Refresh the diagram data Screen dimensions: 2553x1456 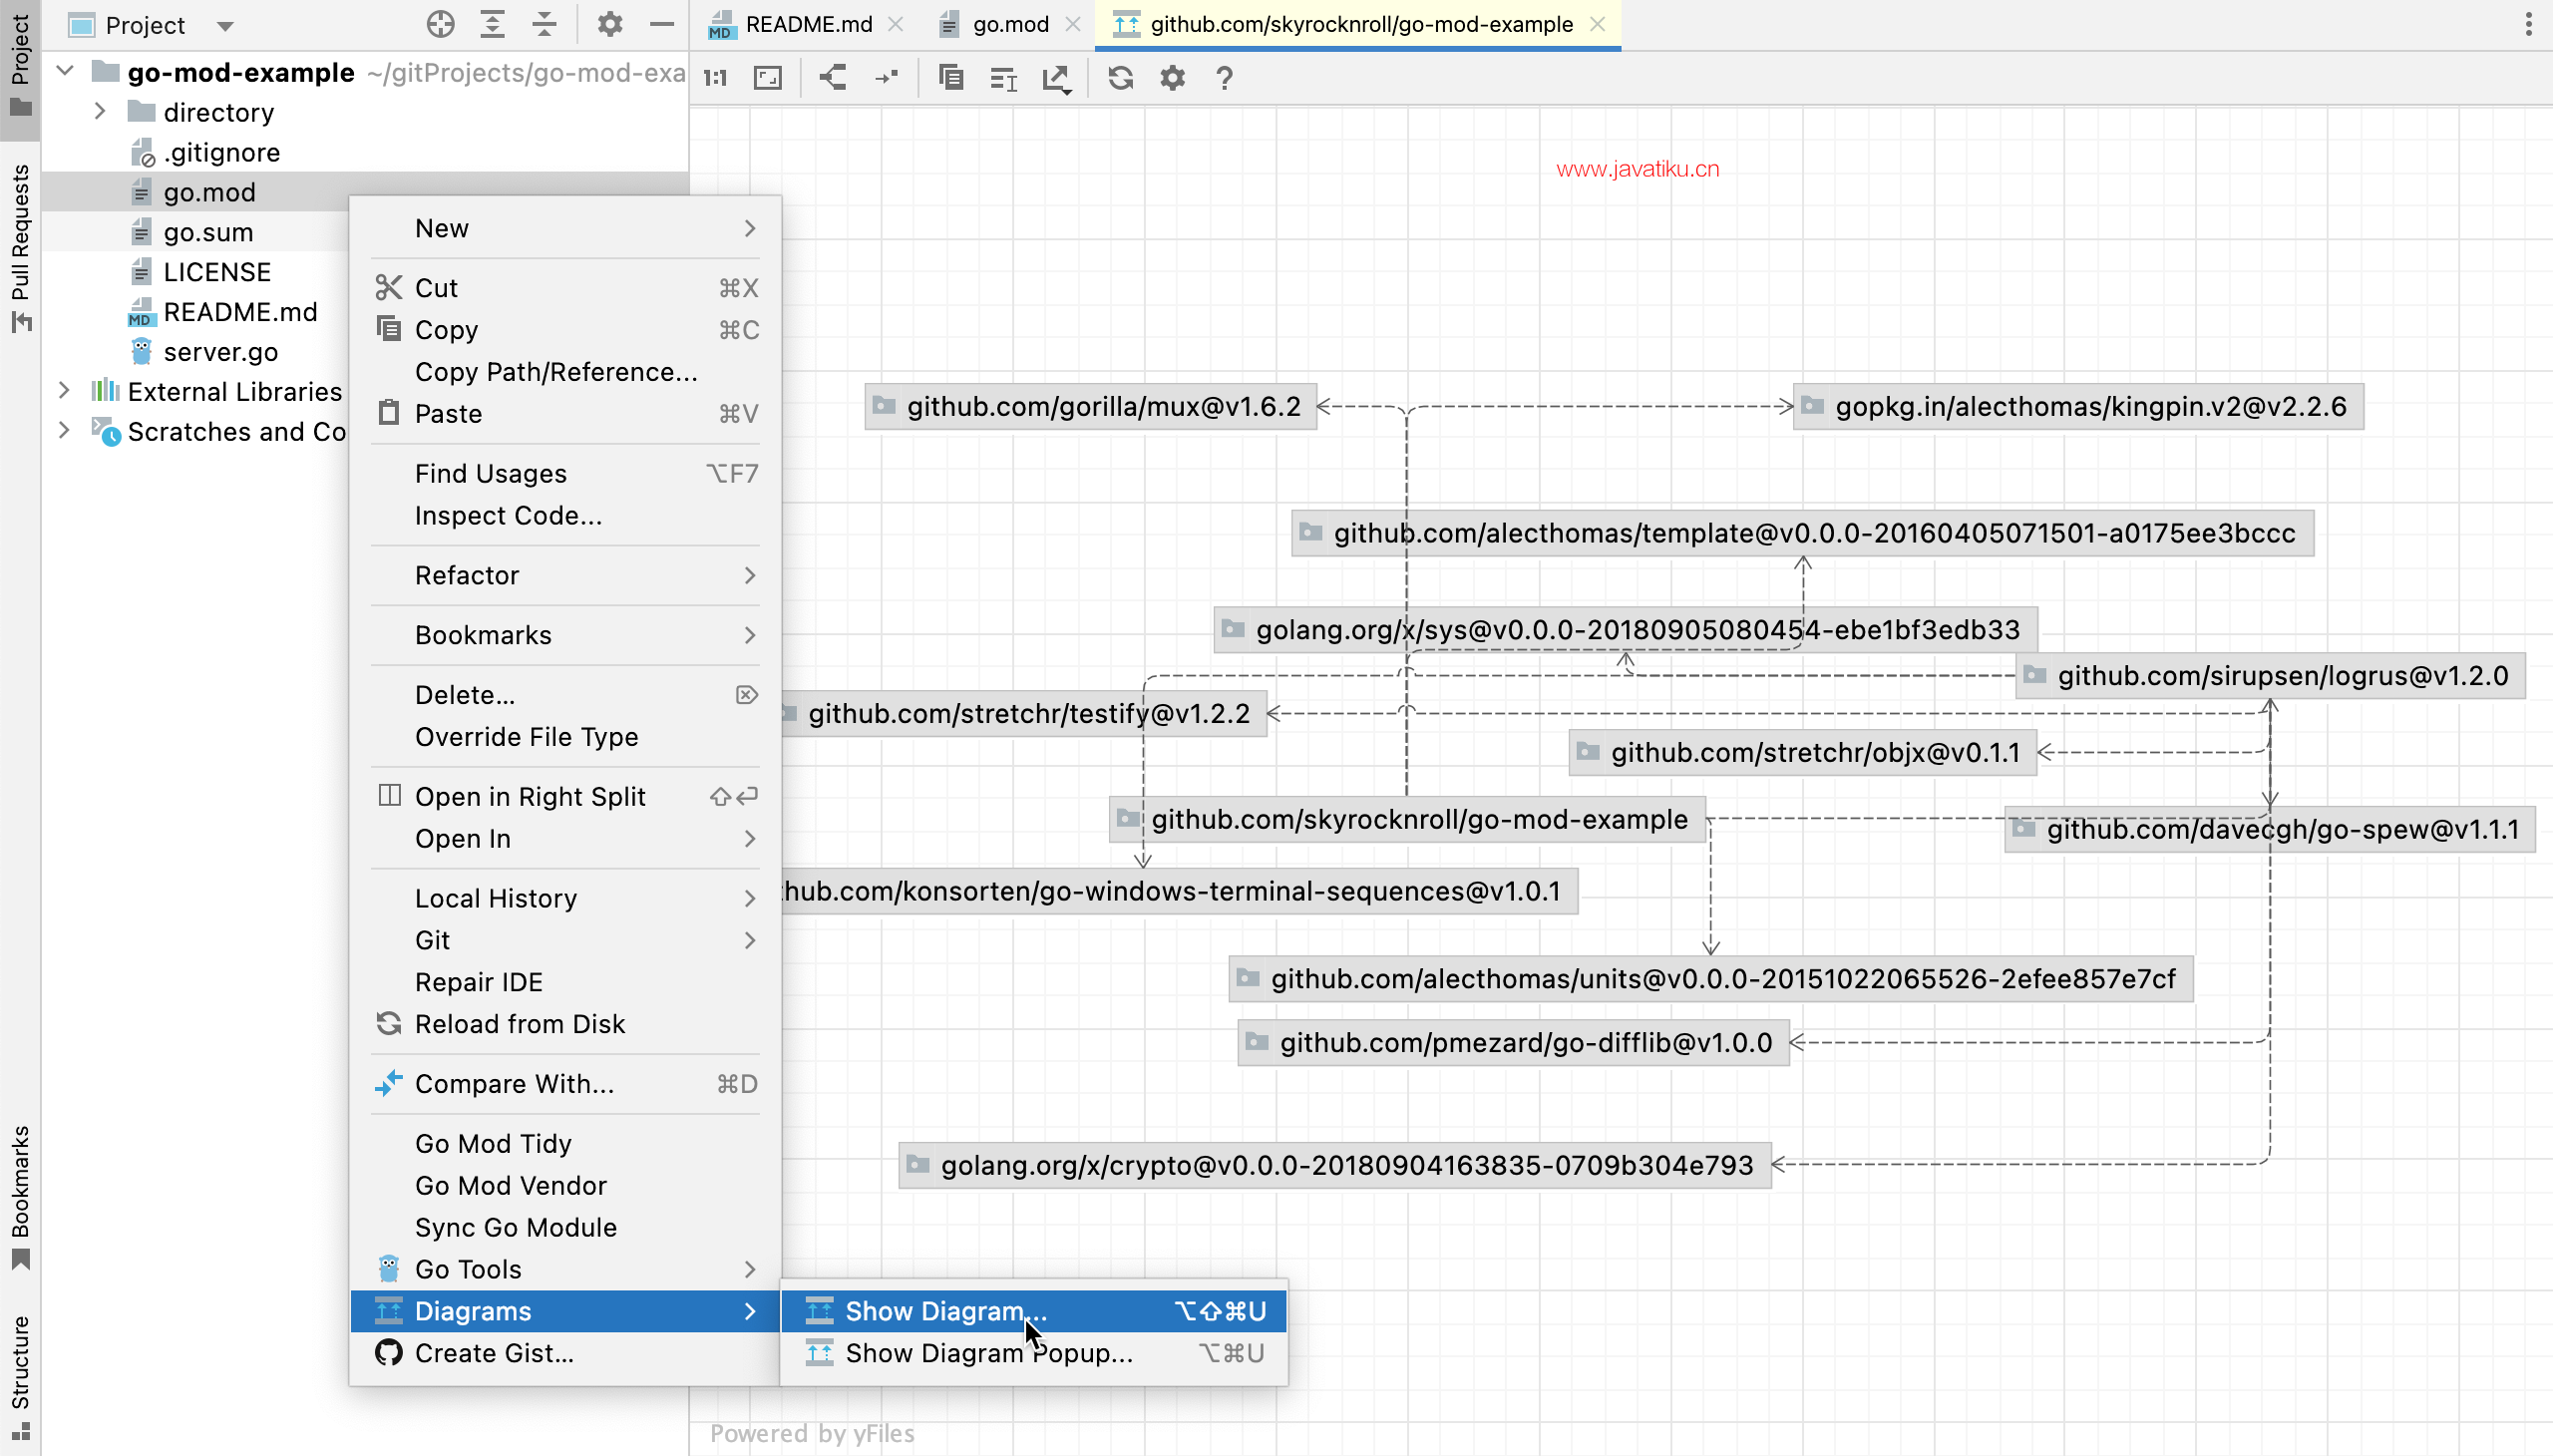[1121, 78]
